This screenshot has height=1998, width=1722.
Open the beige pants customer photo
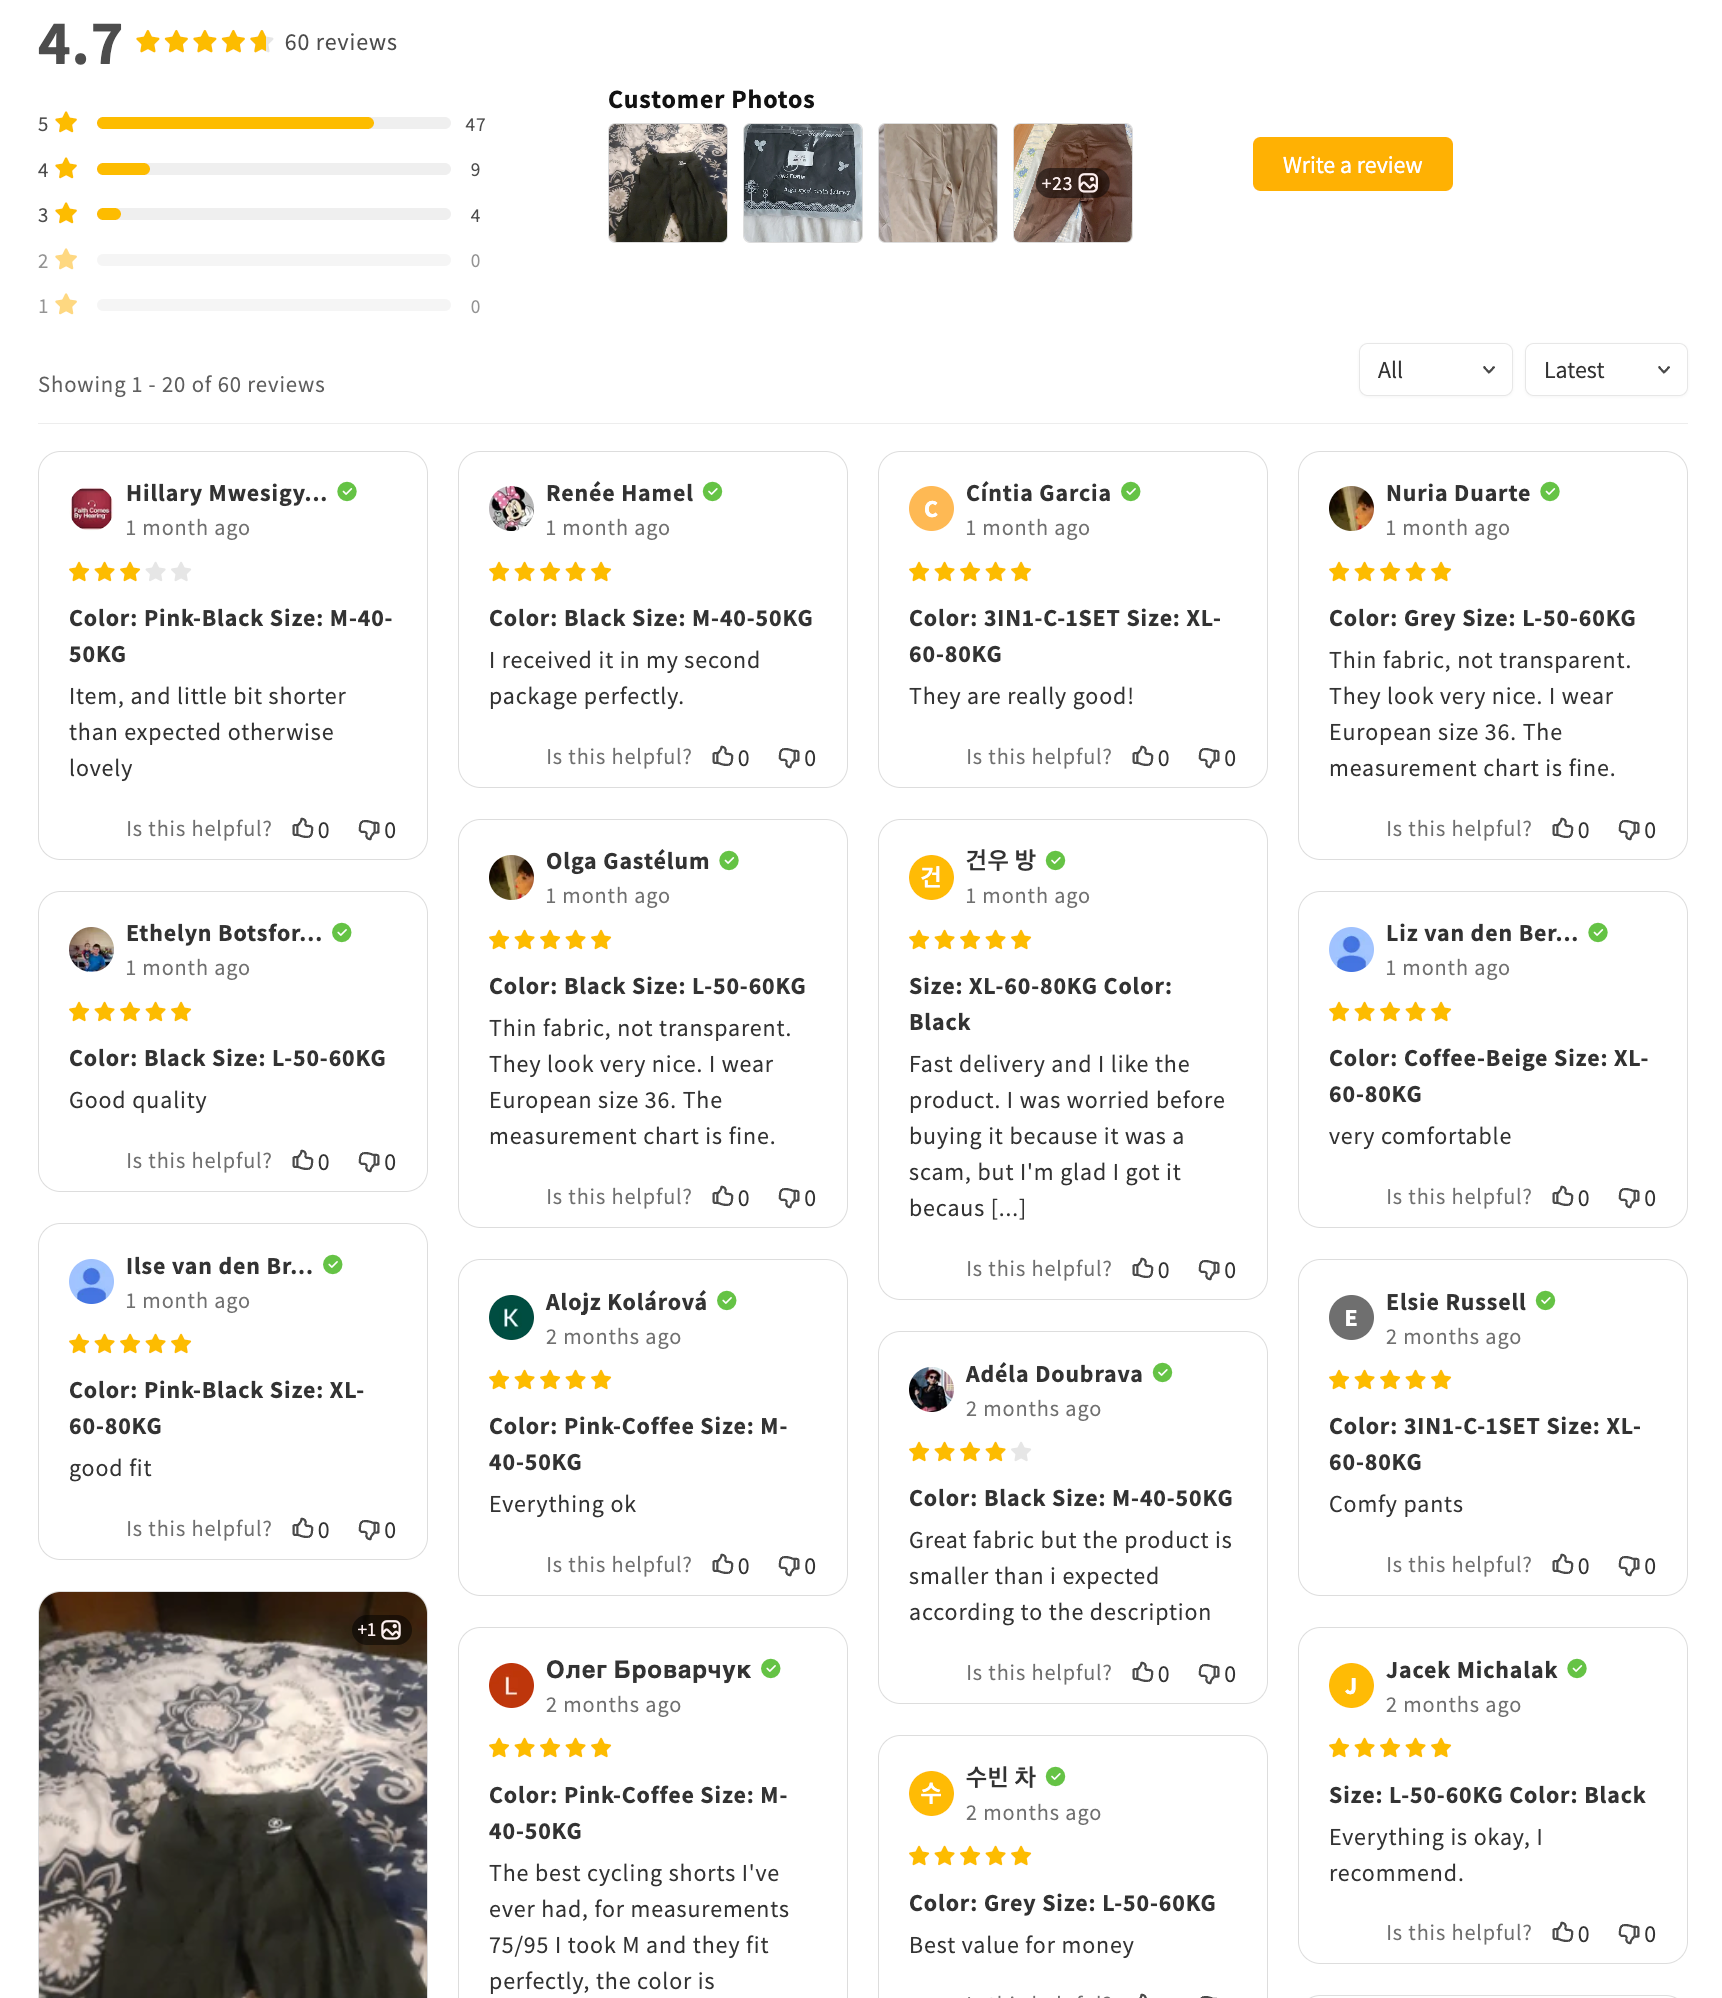pyautogui.click(x=938, y=183)
